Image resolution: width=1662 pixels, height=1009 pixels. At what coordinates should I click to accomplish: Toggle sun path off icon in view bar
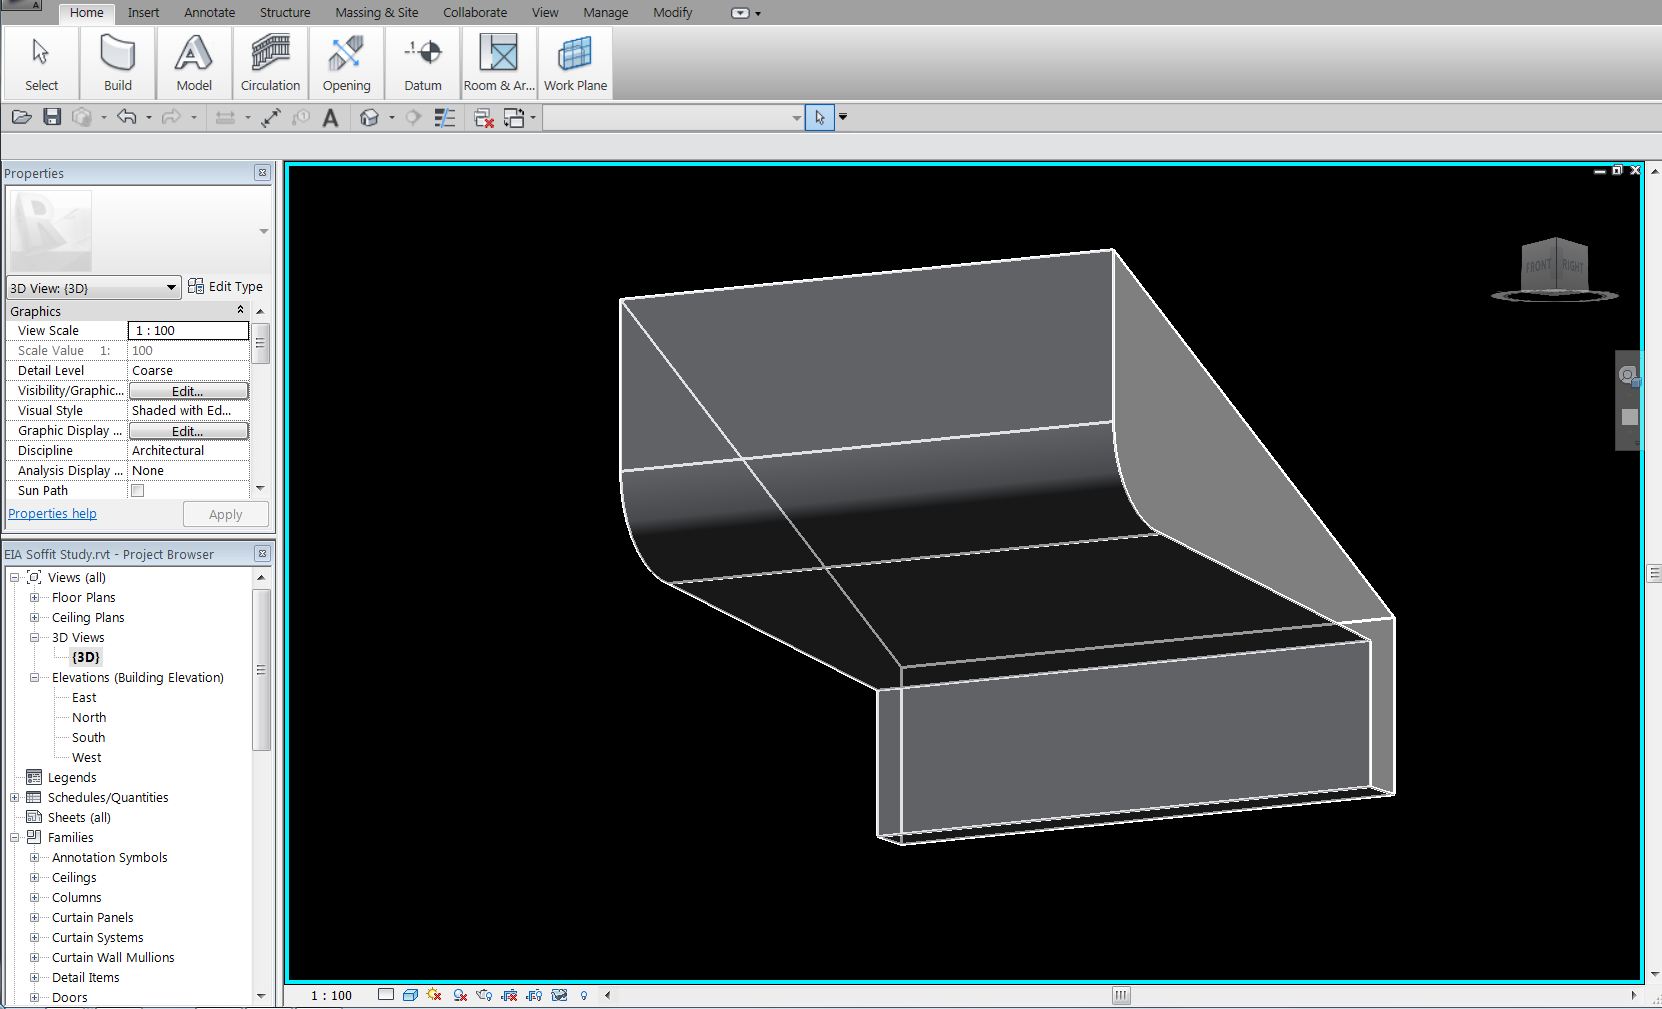click(434, 995)
